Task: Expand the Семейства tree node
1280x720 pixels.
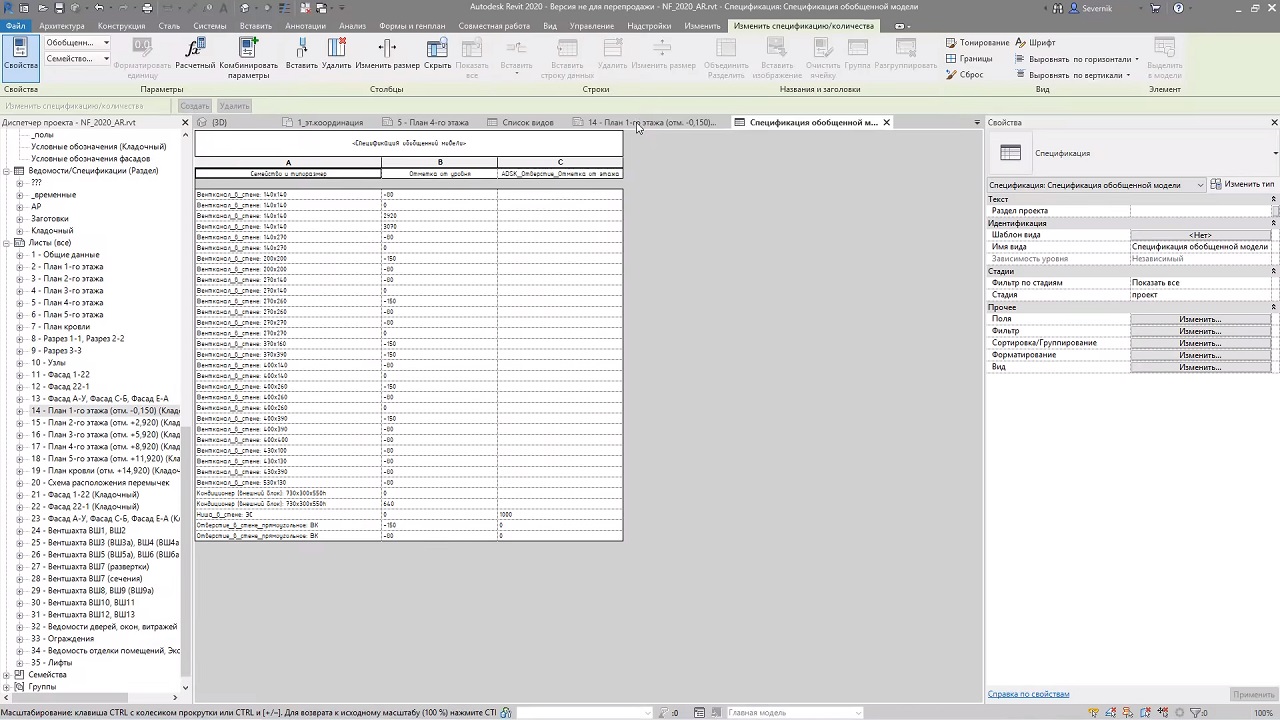Action: pos(6,675)
